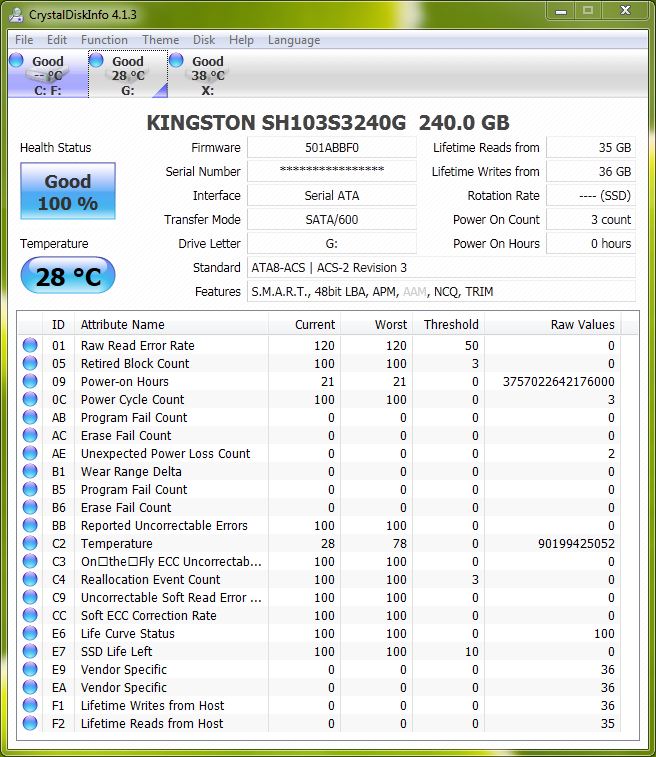Image resolution: width=656 pixels, height=757 pixels.
Task: Click the blue status orb for disk X:
Action: click(x=176, y=61)
